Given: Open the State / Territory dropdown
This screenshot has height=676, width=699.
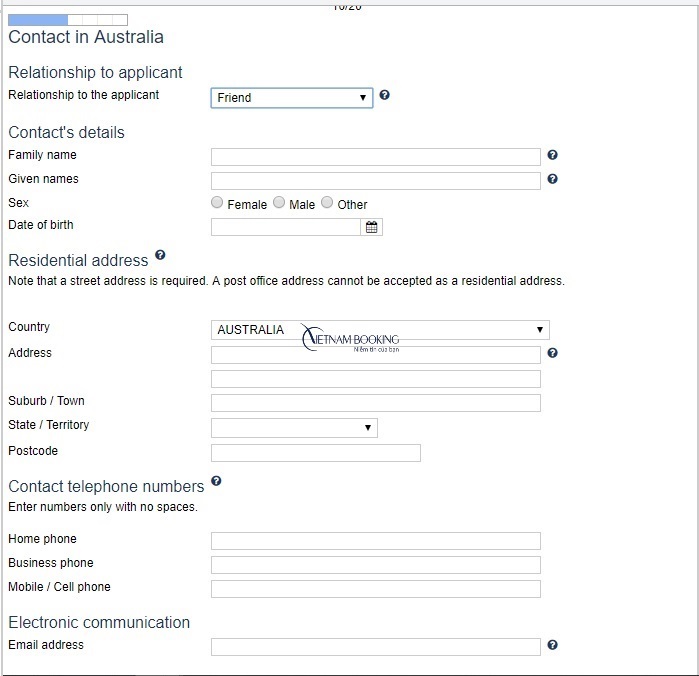Looking at the screenshot, I should [294, 428].
